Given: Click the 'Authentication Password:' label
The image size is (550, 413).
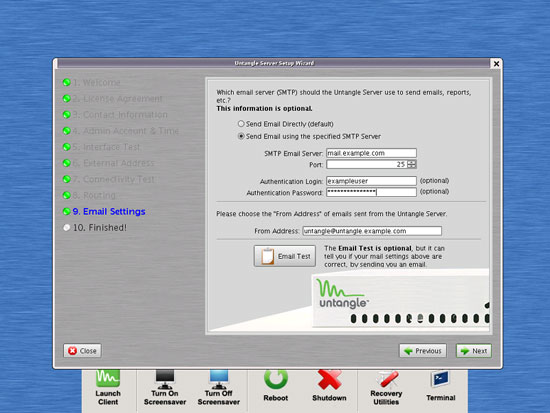Looking at the screenshot, I should point(284,193).
